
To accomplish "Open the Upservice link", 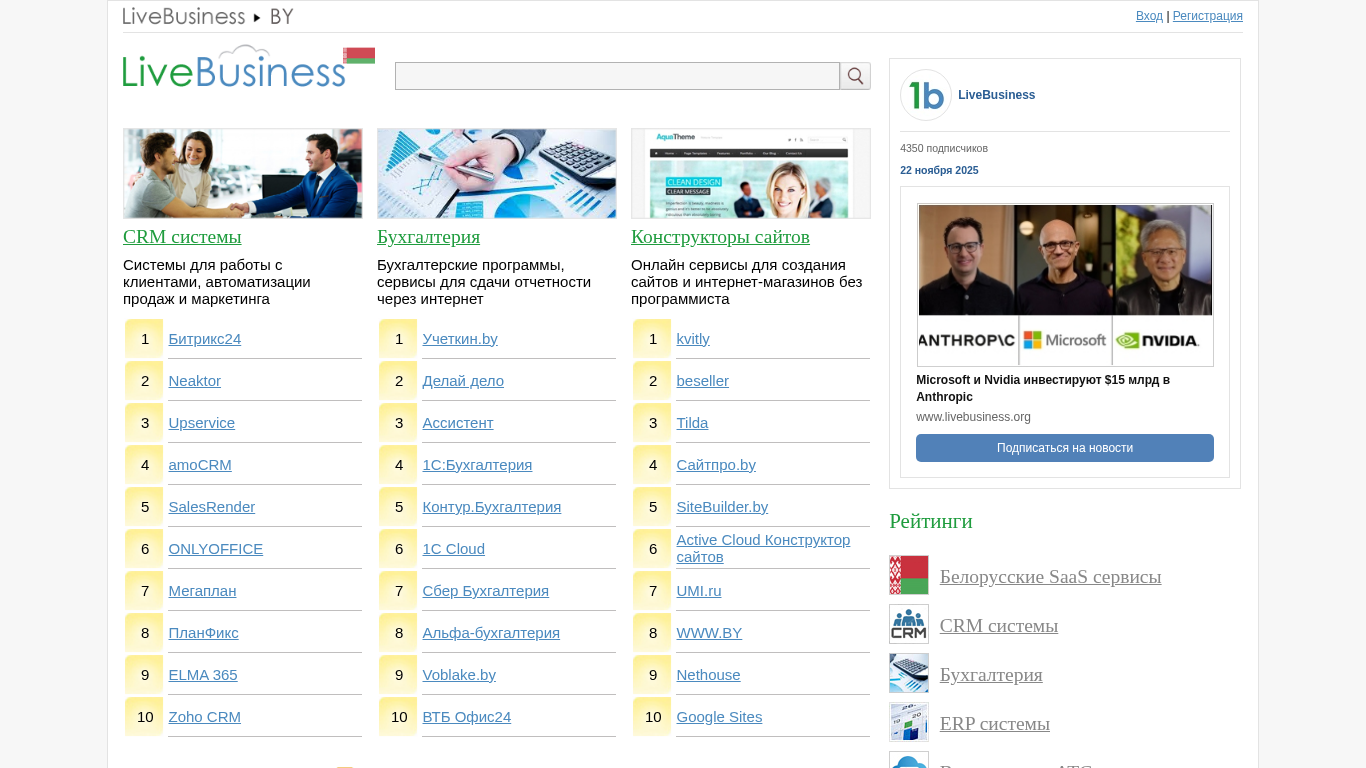I will (x=202, y=423).
